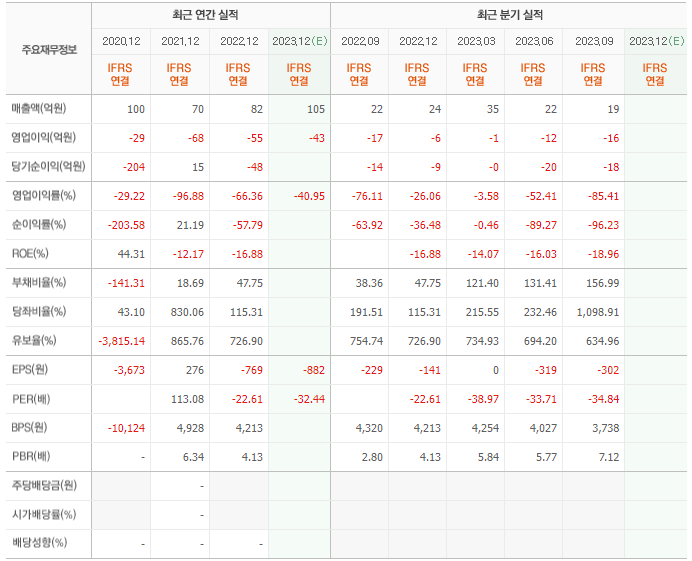Screen dimensions: 692x561
Task: Select the 유보율(%) row label
Action: tap(34, 341)
